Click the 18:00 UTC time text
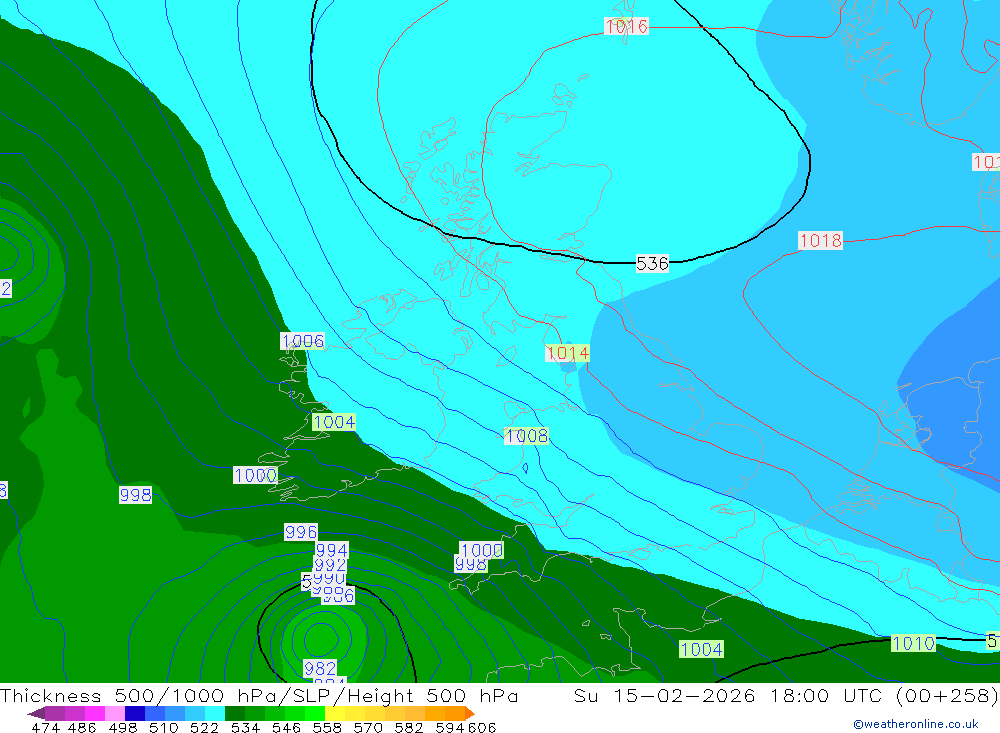This screenshot has width=1000, height=733. [826, 695]
